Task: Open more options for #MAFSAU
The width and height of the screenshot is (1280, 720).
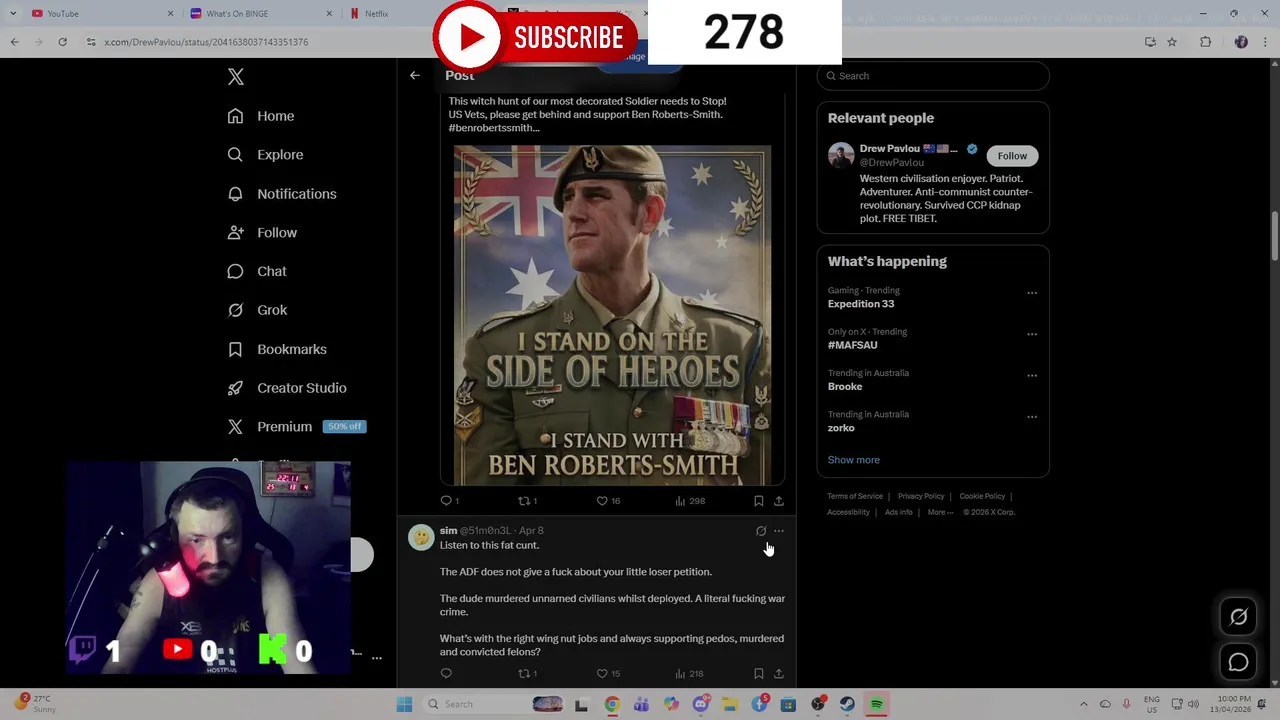Action: [1032, 334]
